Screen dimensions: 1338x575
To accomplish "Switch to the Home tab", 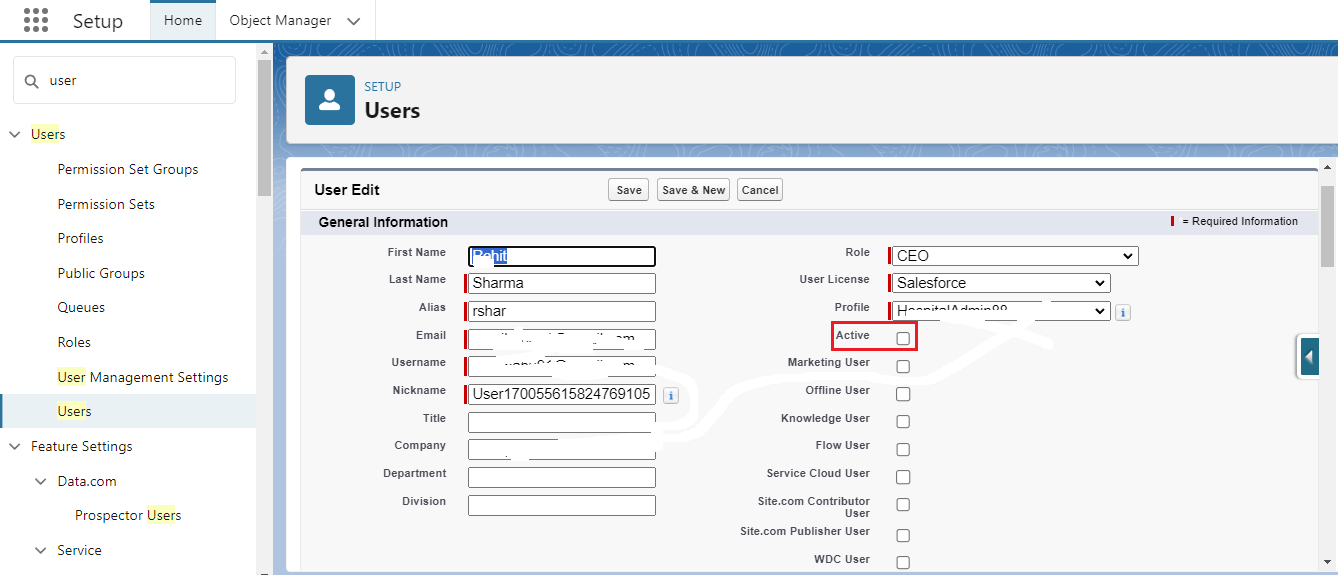I will coord(183,20).
